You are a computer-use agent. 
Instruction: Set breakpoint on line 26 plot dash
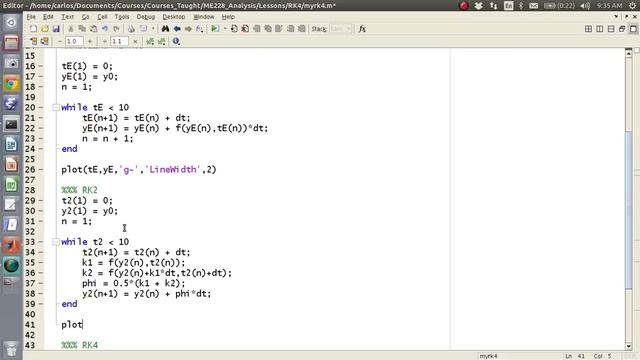tap(41, 169)
